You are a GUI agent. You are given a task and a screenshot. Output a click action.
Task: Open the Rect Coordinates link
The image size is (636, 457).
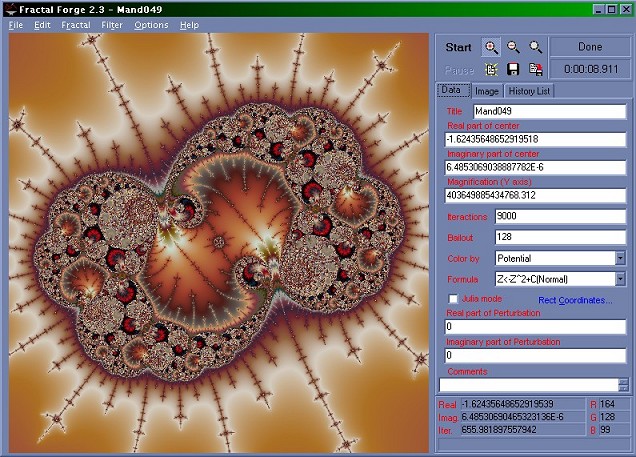(575, 300)
